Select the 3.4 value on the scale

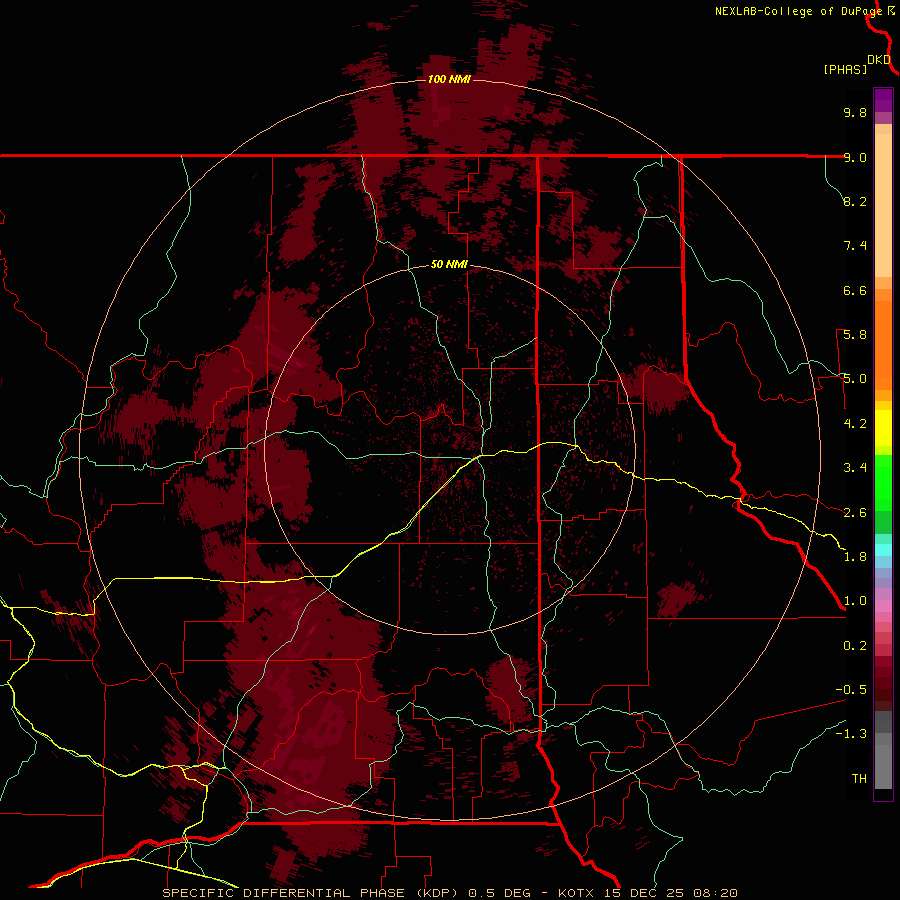[x=855, y=468]
